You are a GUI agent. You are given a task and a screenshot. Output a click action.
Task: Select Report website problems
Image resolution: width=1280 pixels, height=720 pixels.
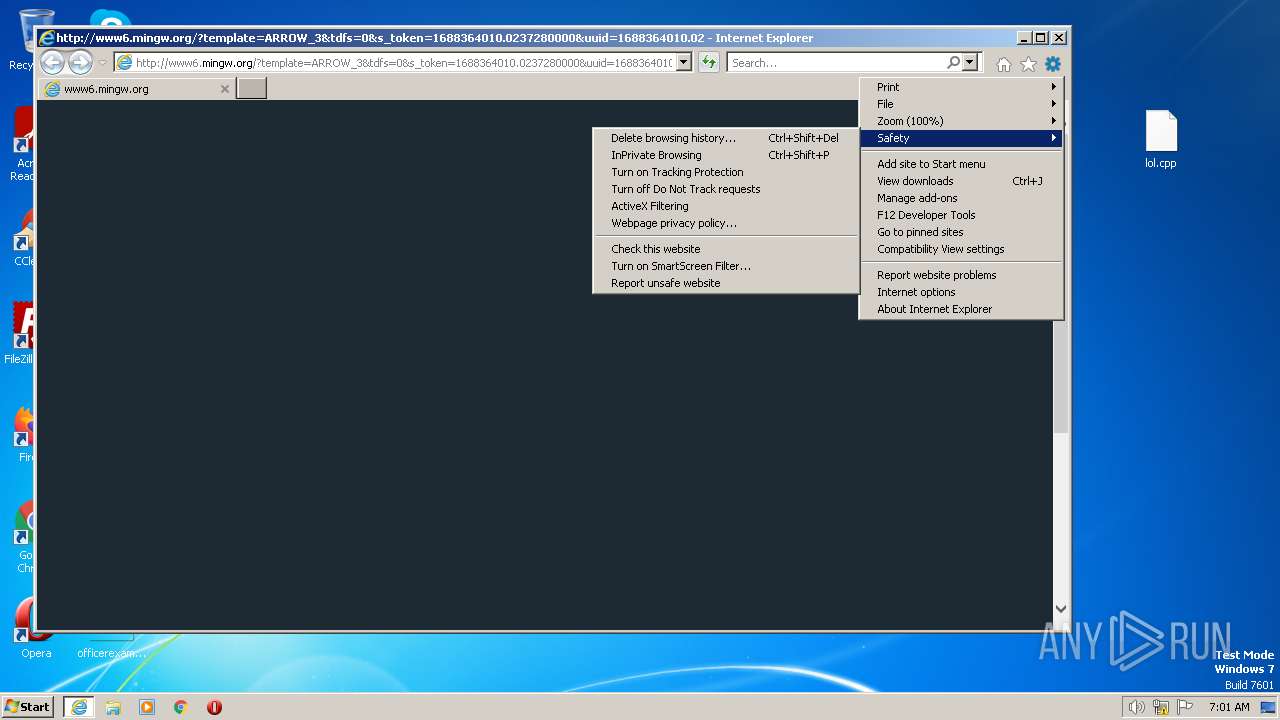[961, 275]
